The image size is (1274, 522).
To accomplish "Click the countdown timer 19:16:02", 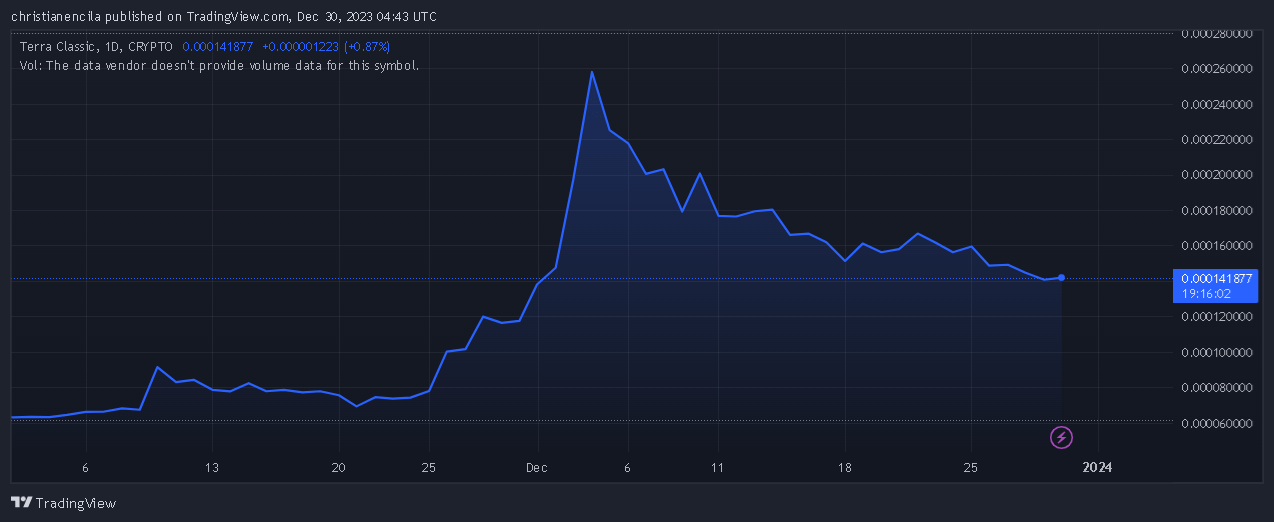I will (1205, 294).
